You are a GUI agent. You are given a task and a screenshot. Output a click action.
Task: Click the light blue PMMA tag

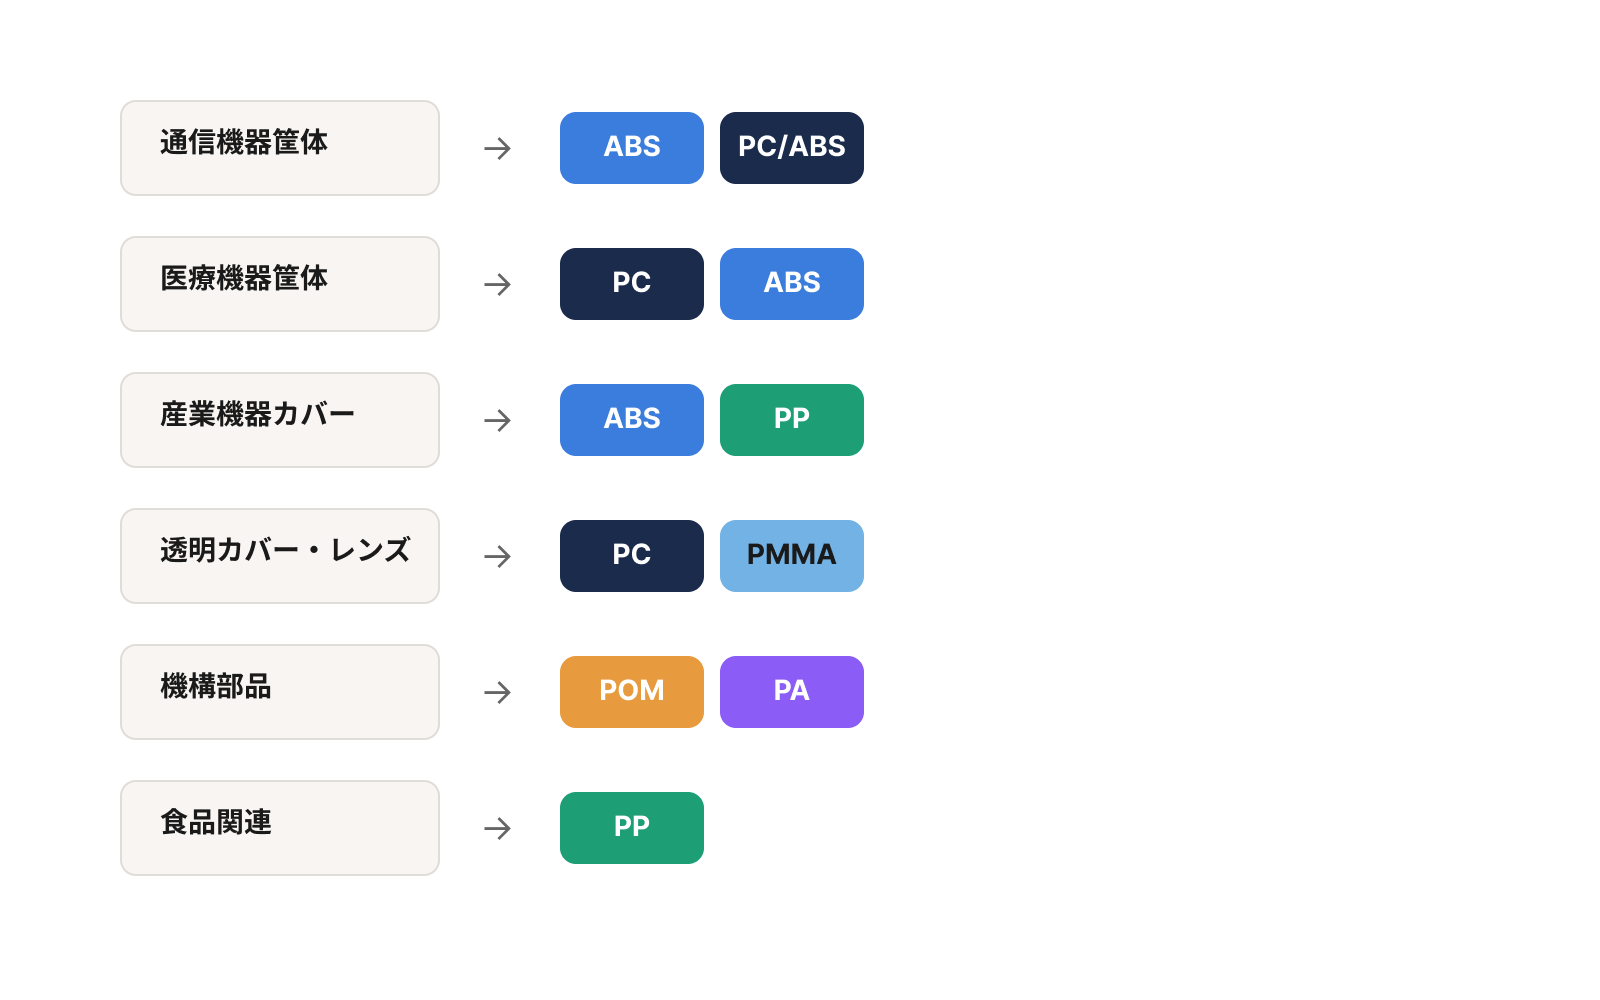pos(792,556)
